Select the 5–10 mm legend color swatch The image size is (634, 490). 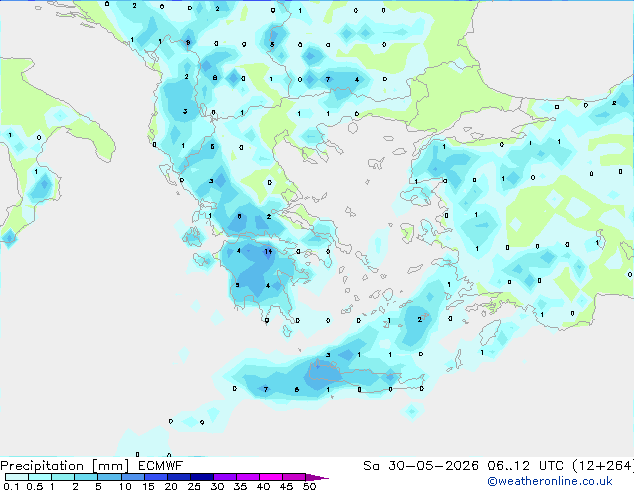coord(109,477)
